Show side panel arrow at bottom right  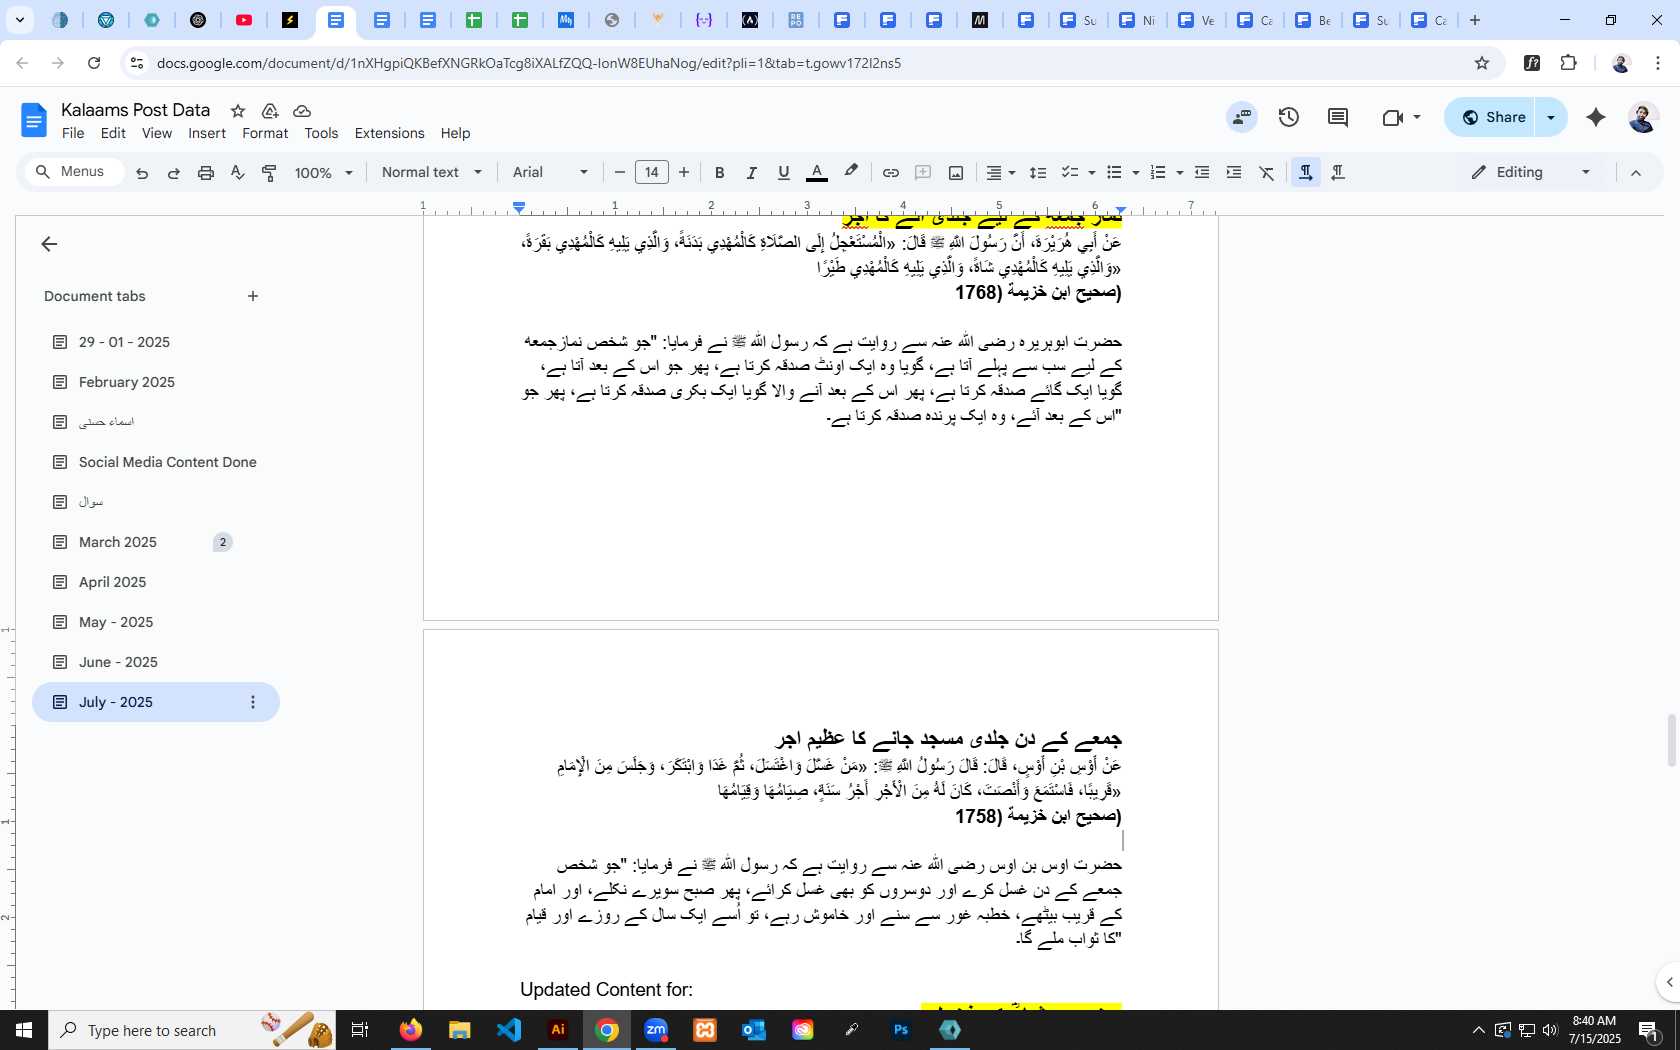(1668, 981)
